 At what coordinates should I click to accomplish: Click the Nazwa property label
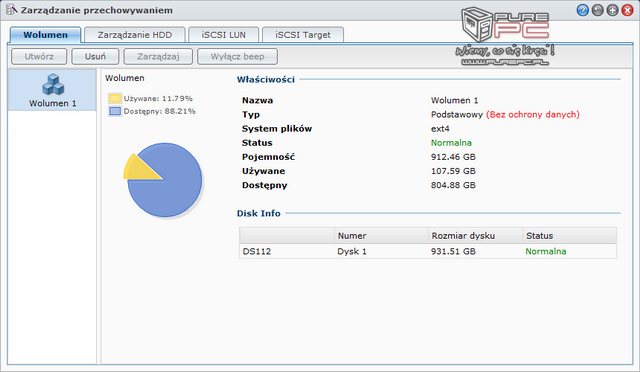tap(257, 100)
